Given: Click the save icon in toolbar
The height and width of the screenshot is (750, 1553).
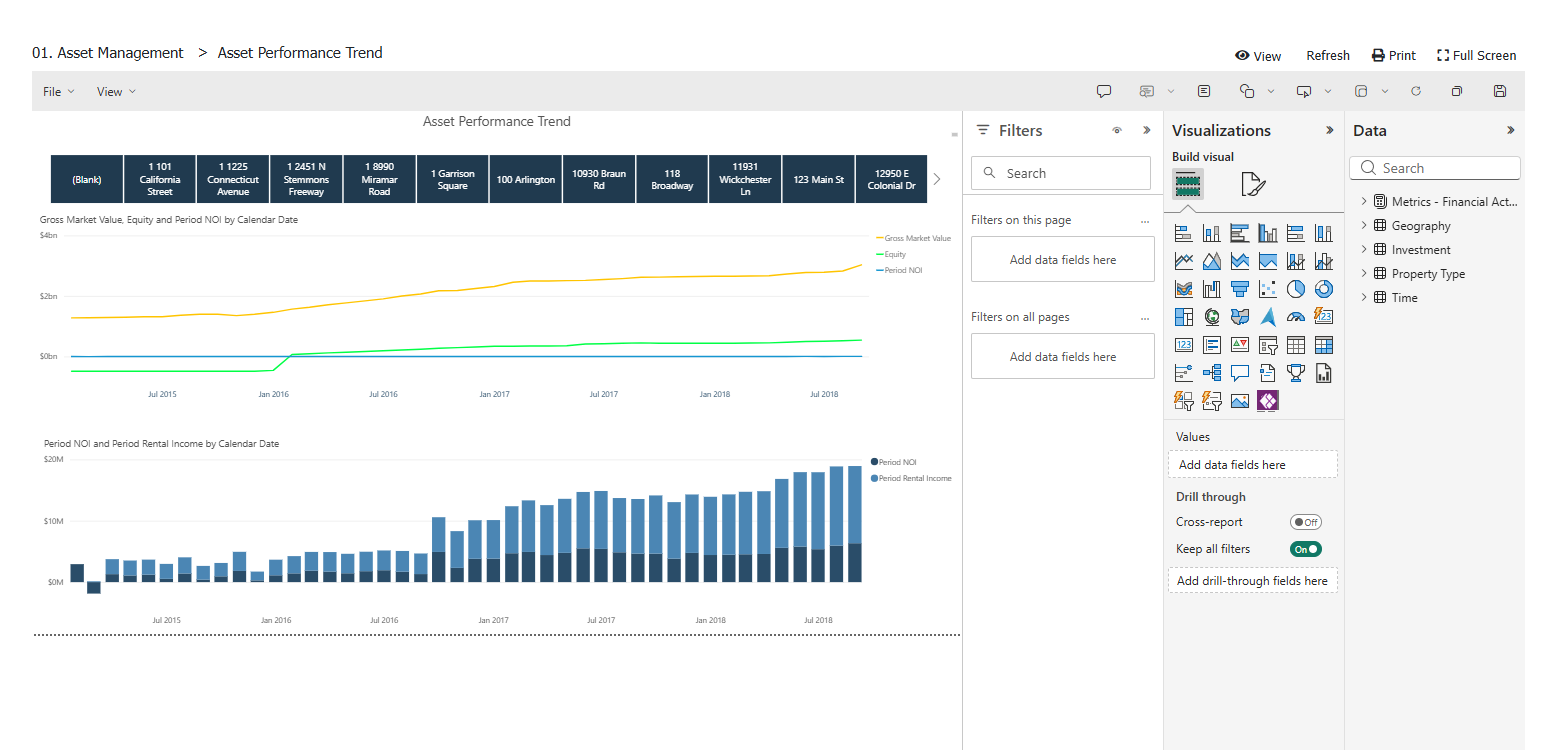Looking at the screenshot, I should click(x=1499, y=91).
